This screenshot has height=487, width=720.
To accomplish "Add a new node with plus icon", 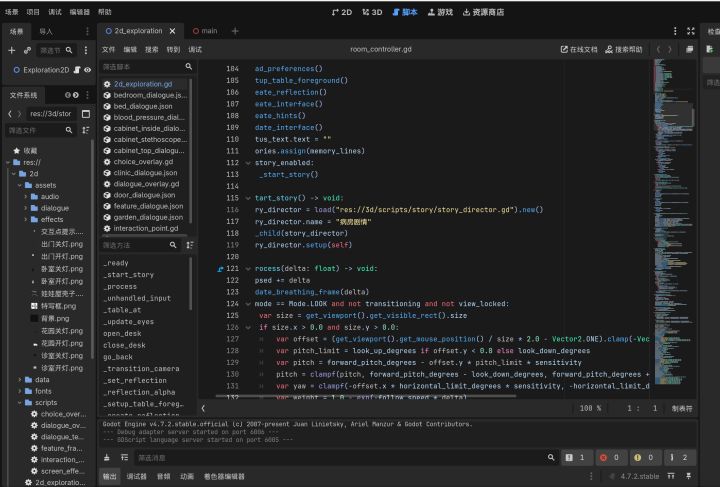I will click(x=12, y=50).
